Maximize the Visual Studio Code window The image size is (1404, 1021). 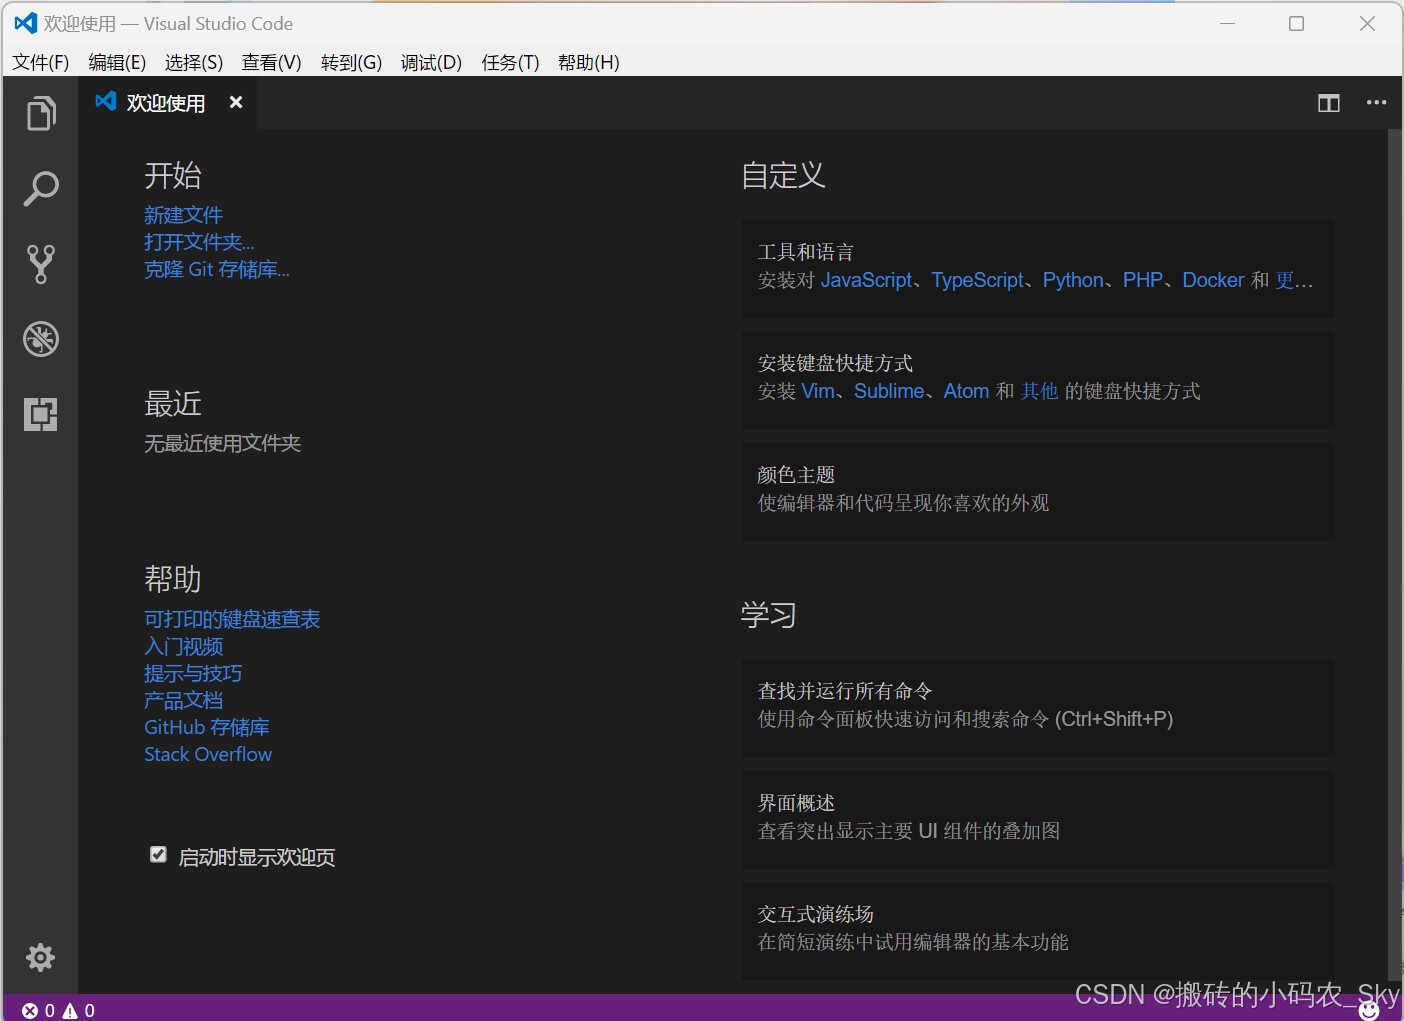pos(1297,23)
